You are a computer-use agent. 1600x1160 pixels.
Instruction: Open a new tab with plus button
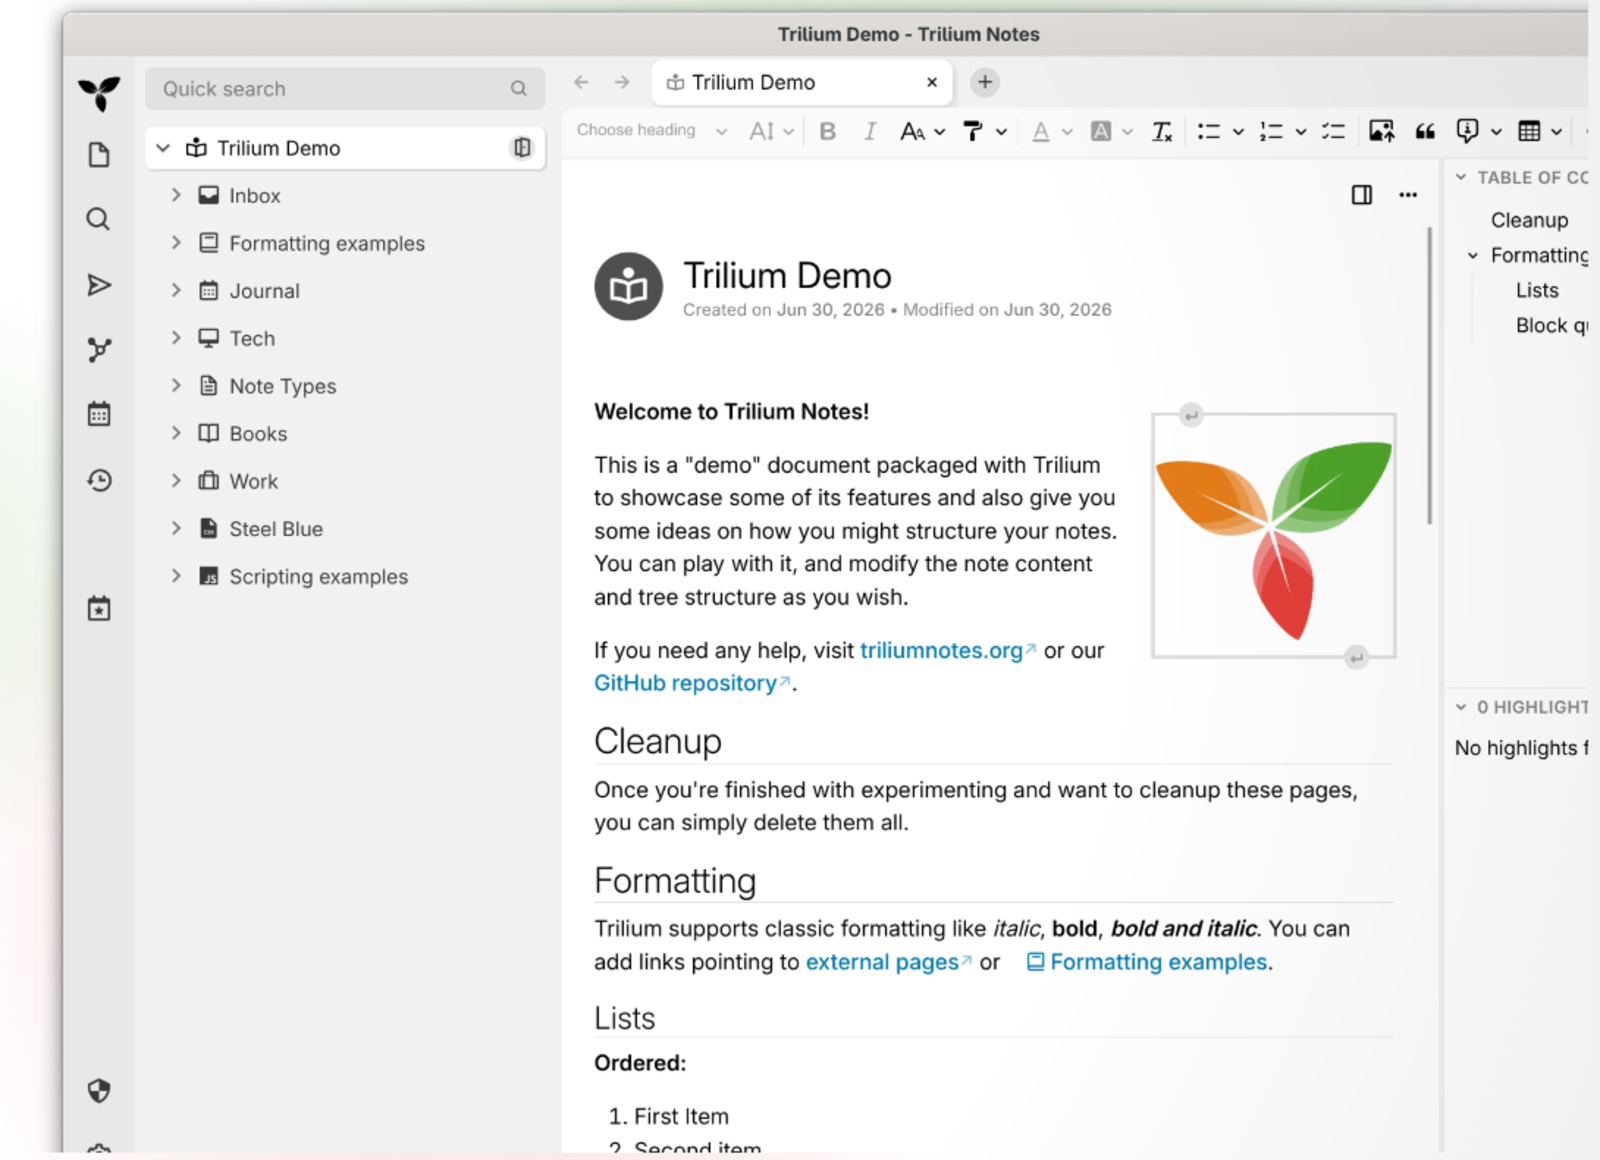click(985, 82)
